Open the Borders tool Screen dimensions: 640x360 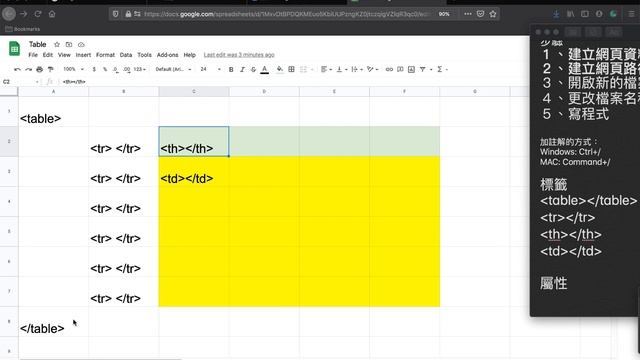(x=291, y=69)
